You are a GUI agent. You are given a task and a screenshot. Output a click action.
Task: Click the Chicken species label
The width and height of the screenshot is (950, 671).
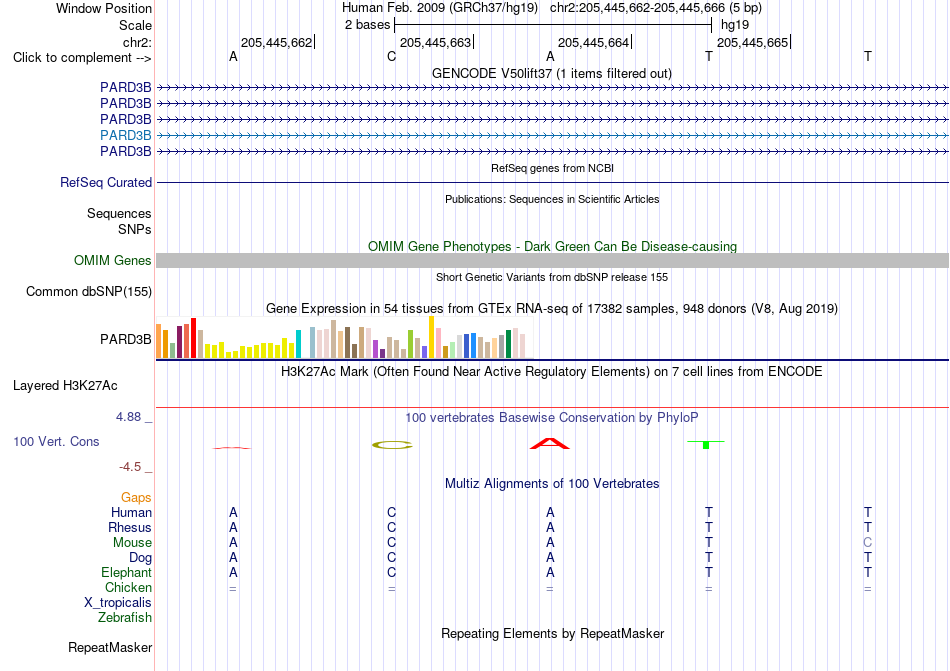pos(128,587)
